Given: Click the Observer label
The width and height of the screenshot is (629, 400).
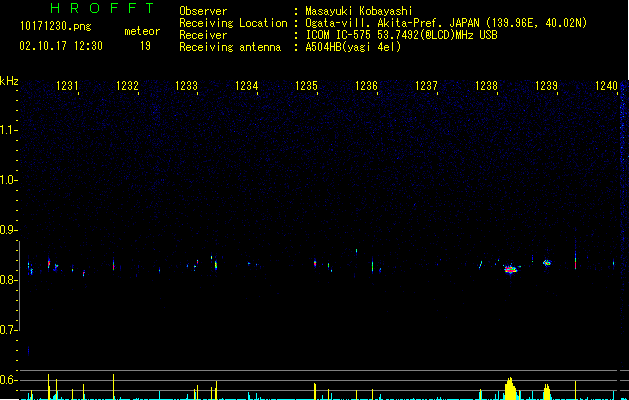Looking at the screenshot, I should (203, 11).
